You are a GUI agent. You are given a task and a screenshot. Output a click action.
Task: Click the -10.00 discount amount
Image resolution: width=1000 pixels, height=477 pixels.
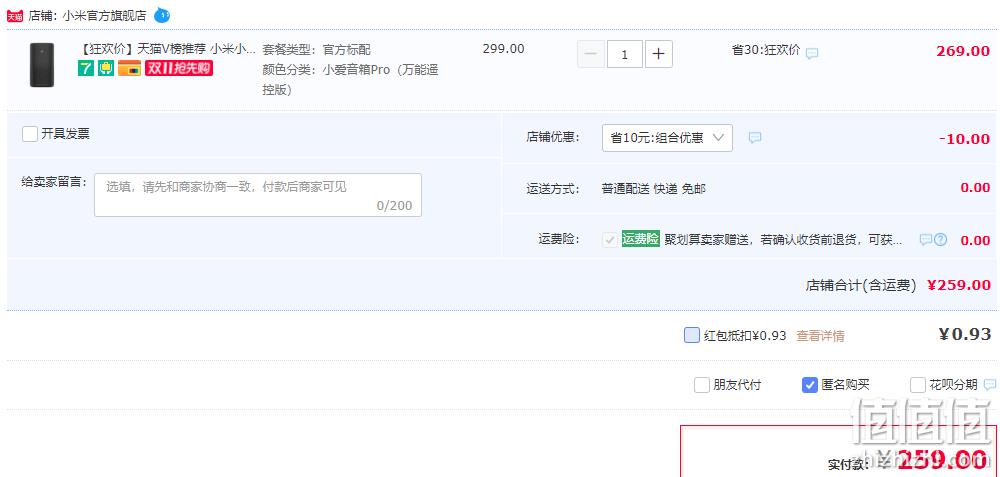click(965, 138)
